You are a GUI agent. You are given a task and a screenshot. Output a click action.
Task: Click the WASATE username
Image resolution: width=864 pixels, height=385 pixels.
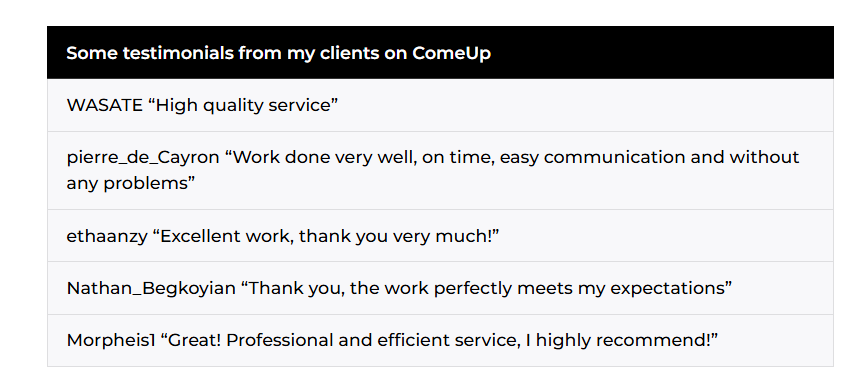pos(104,105)
